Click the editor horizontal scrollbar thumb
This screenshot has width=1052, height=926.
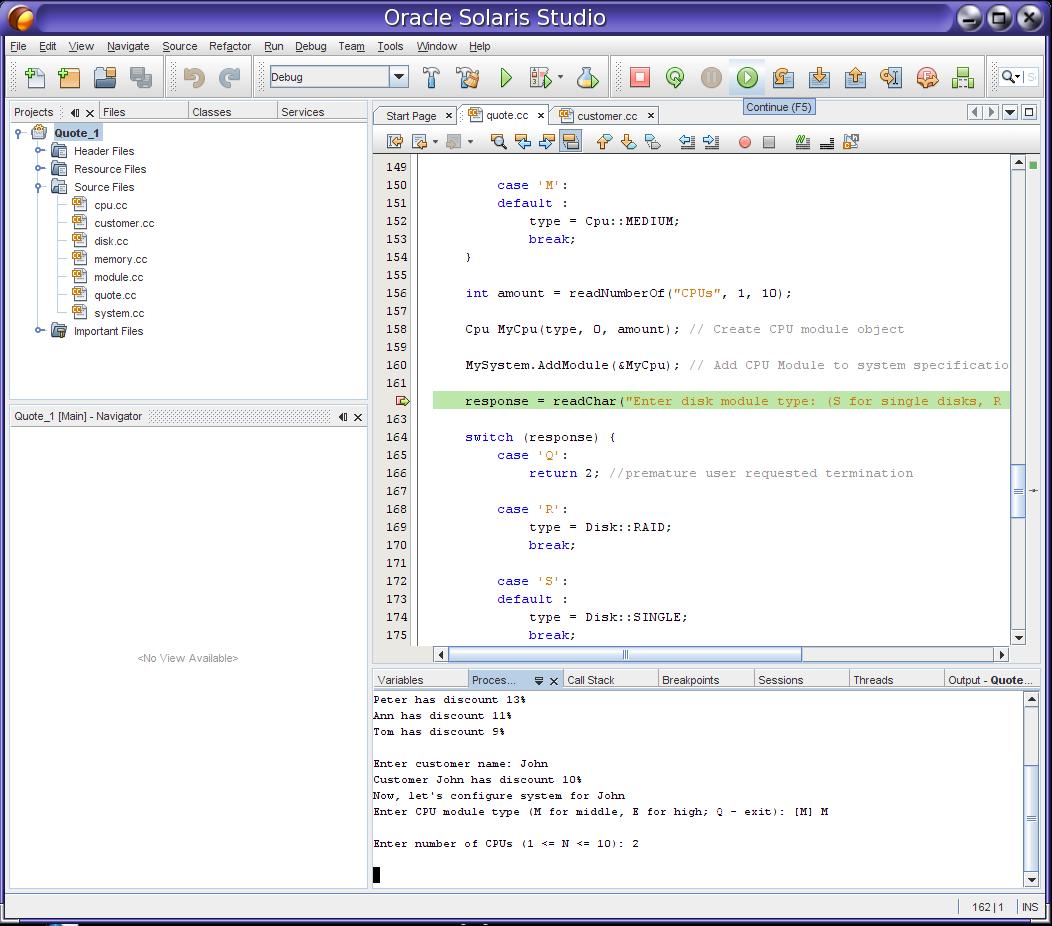[625, 655]
